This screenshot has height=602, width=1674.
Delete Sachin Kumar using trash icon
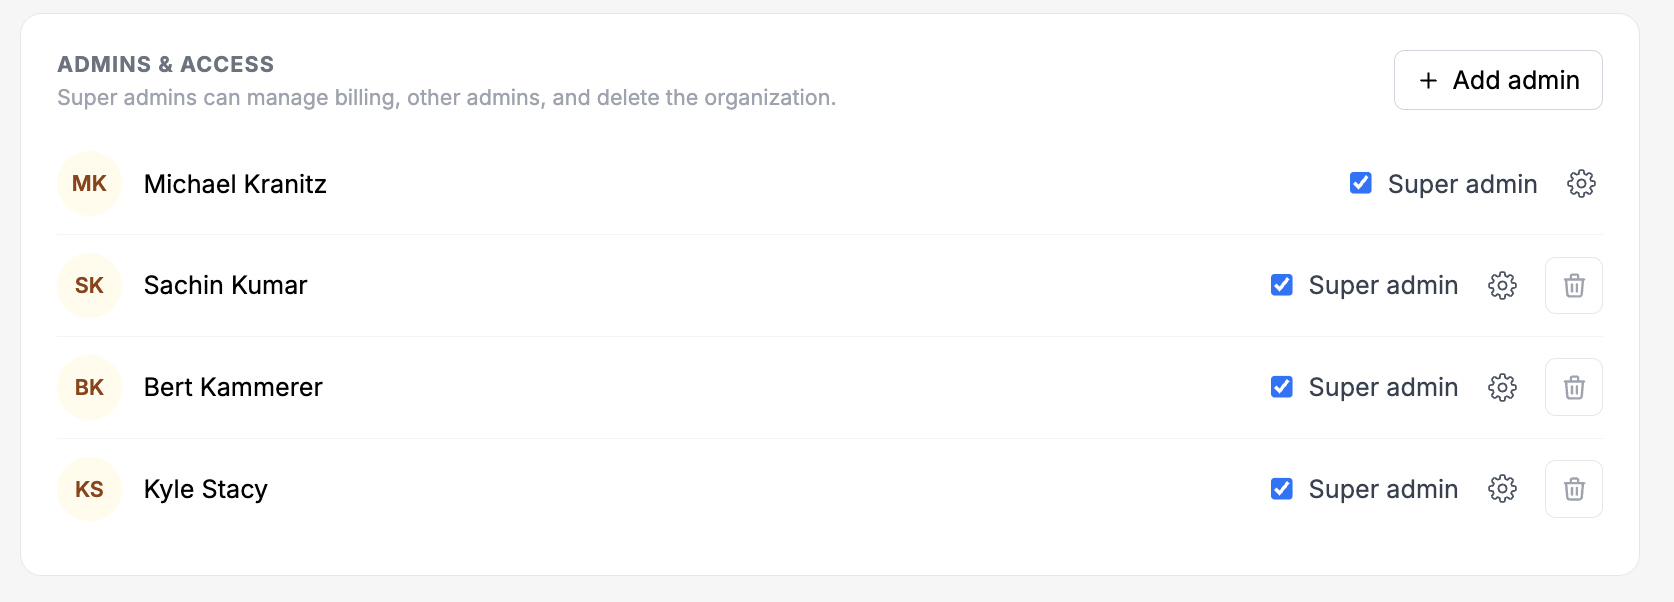1574,285
